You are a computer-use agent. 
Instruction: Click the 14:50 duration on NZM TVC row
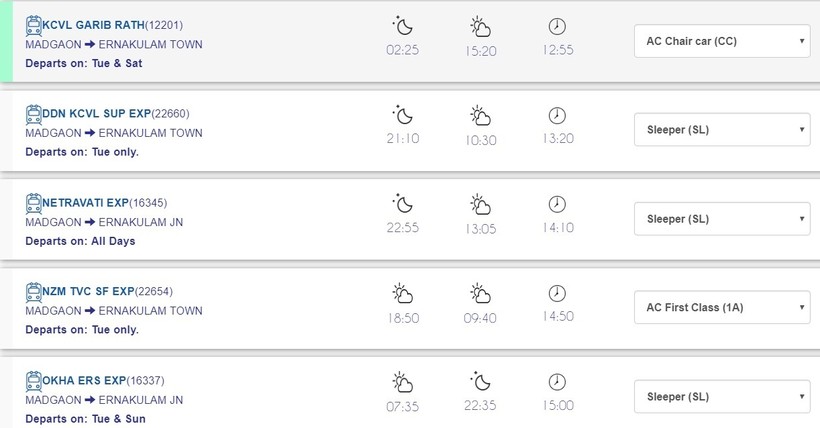tap(557, 317)
